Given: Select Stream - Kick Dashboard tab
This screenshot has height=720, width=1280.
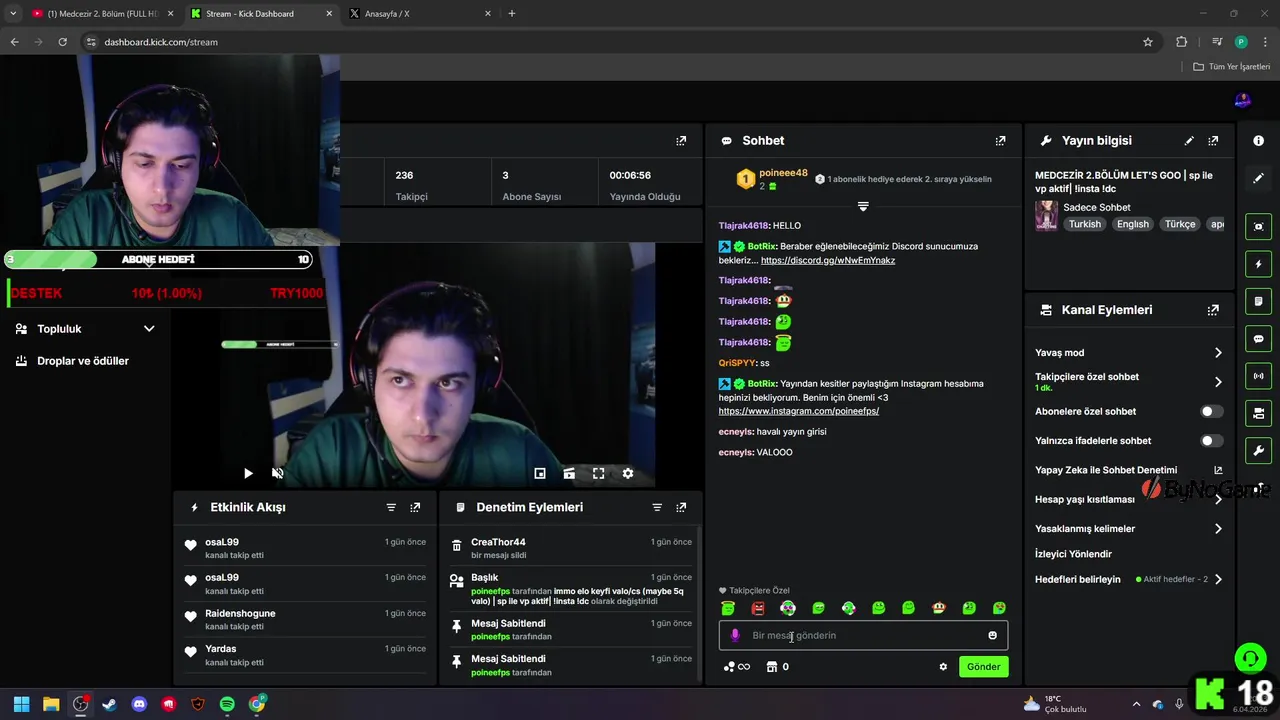Looking at the screenshot, I should click(x=261, y=14).
